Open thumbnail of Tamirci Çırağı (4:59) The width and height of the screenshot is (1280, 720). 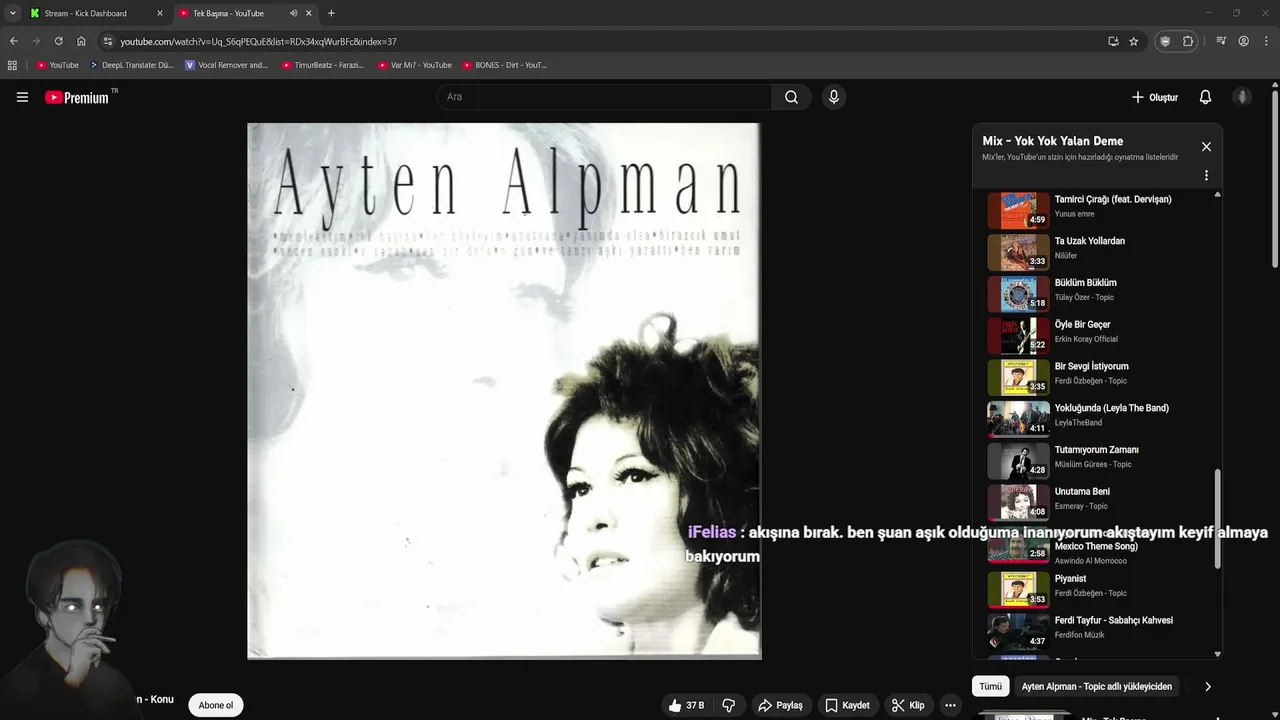point(1018,211)
